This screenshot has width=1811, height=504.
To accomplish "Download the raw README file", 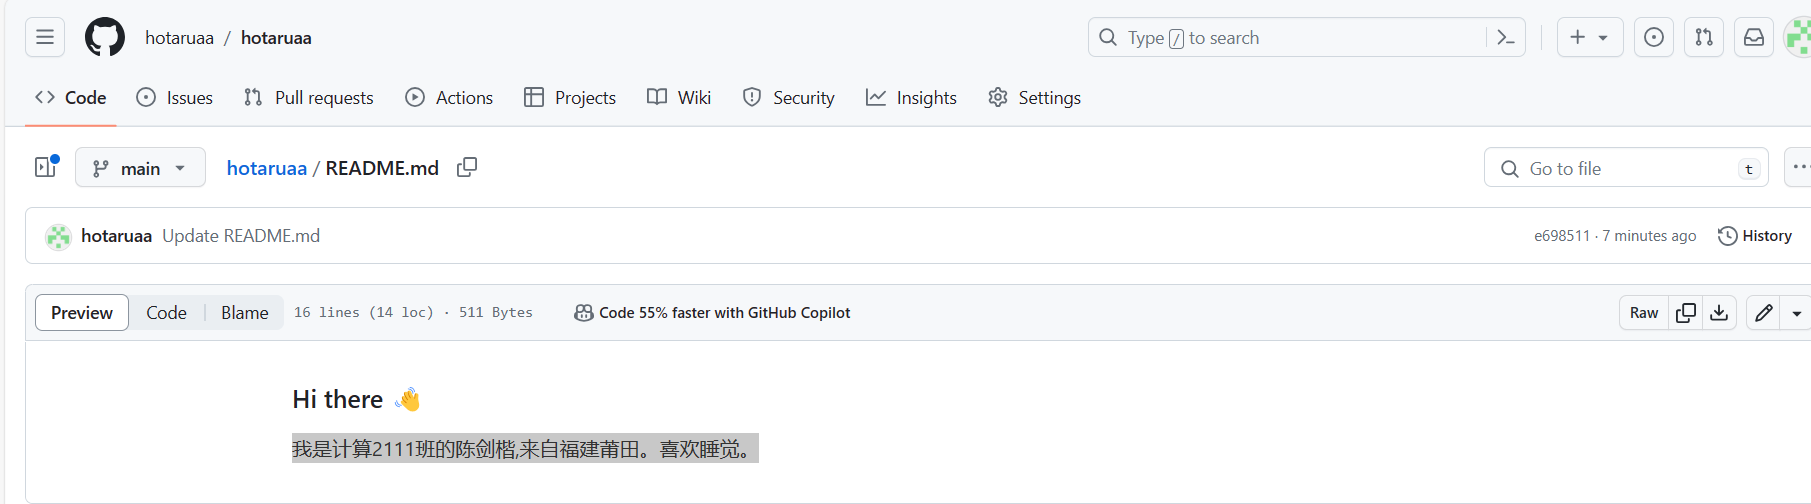I will [x=1719, y=313].
